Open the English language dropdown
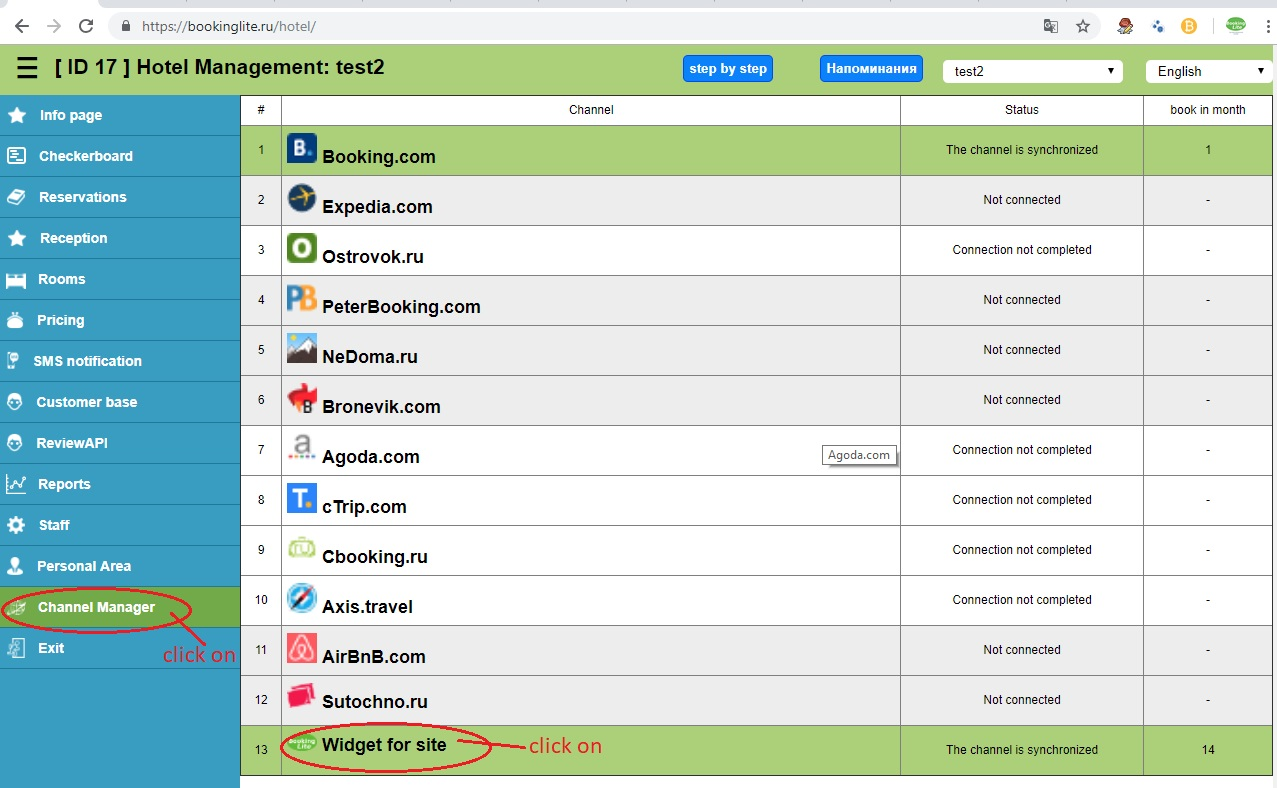Viewport: 1277px width, 788px height. 1209,71
